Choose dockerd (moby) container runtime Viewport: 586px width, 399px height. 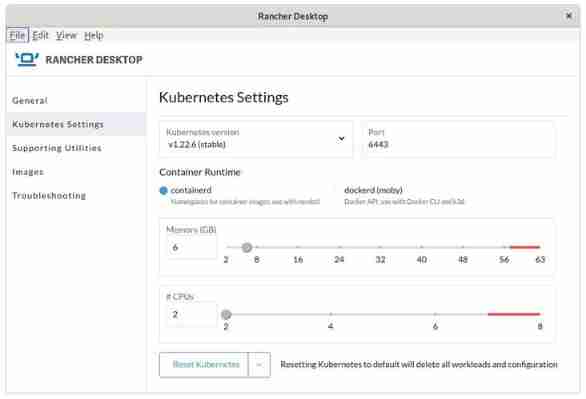373,190
